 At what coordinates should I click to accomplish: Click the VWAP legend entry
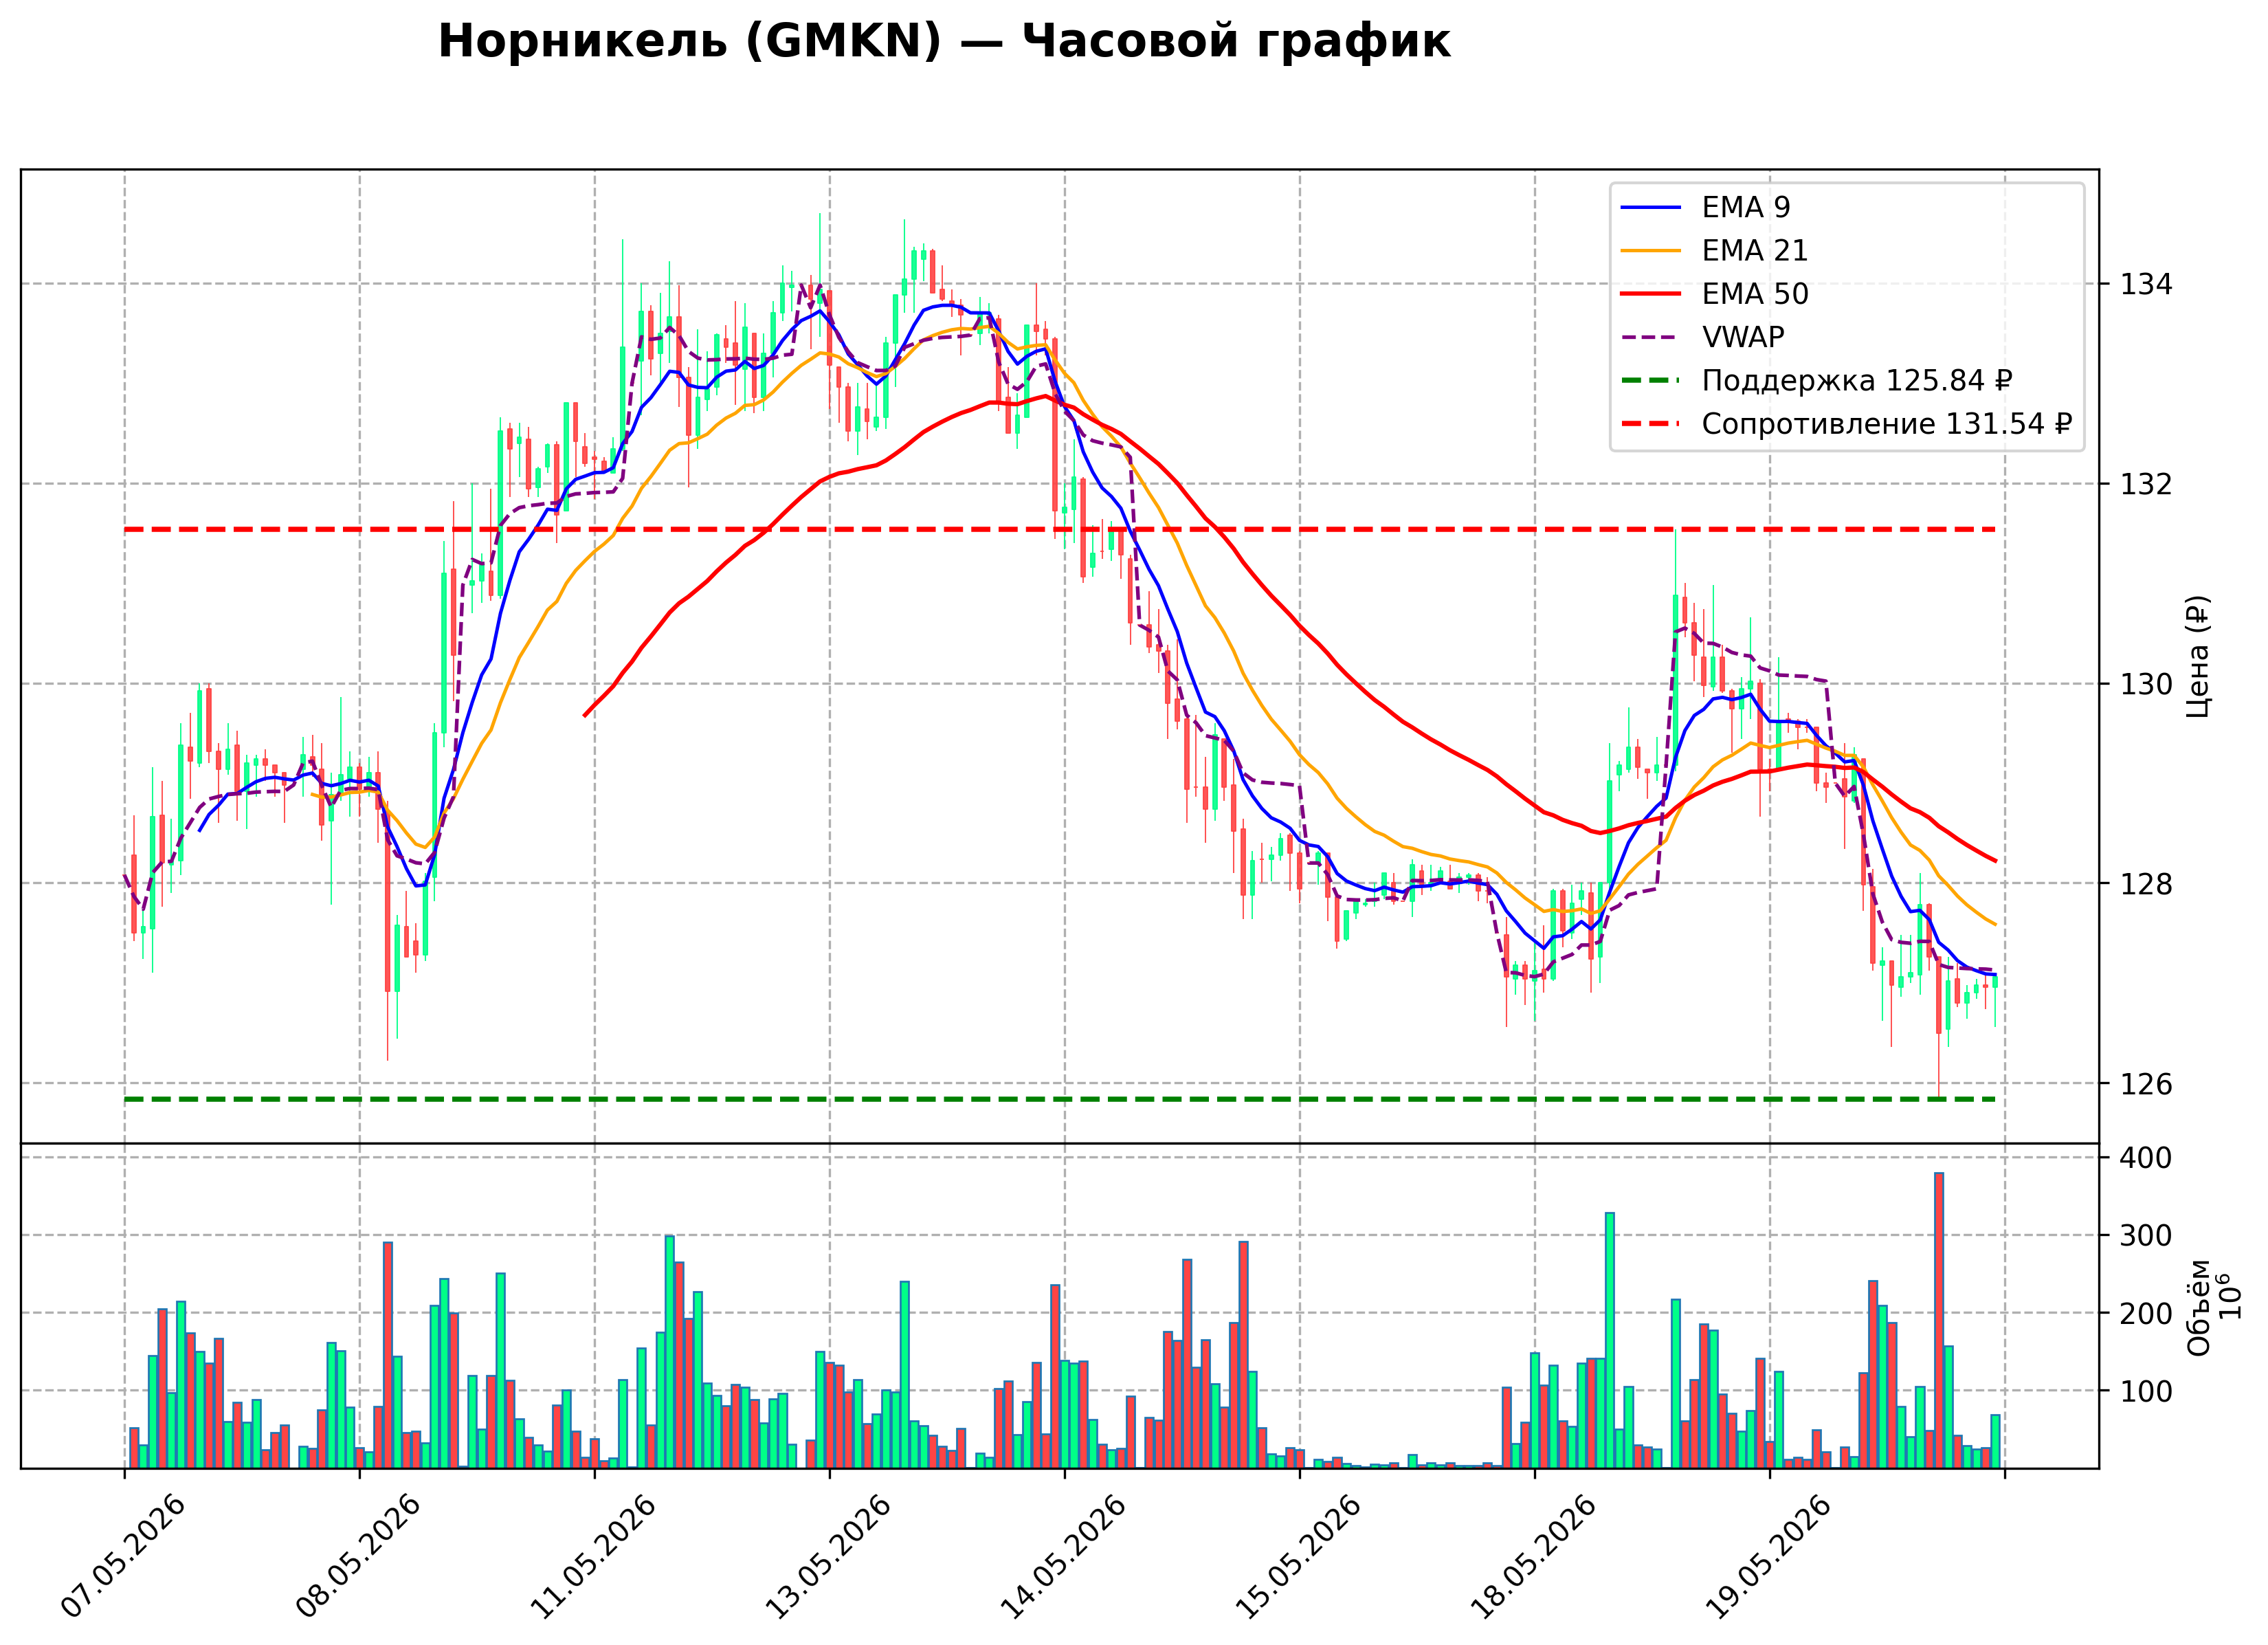1703,337
